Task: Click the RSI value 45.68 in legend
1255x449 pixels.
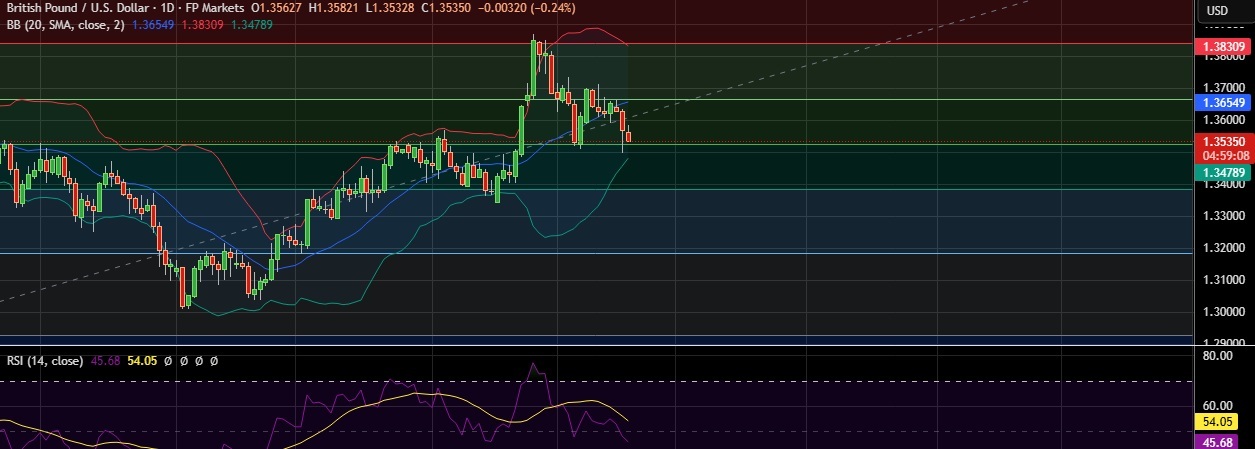Action: pos(105,360)
